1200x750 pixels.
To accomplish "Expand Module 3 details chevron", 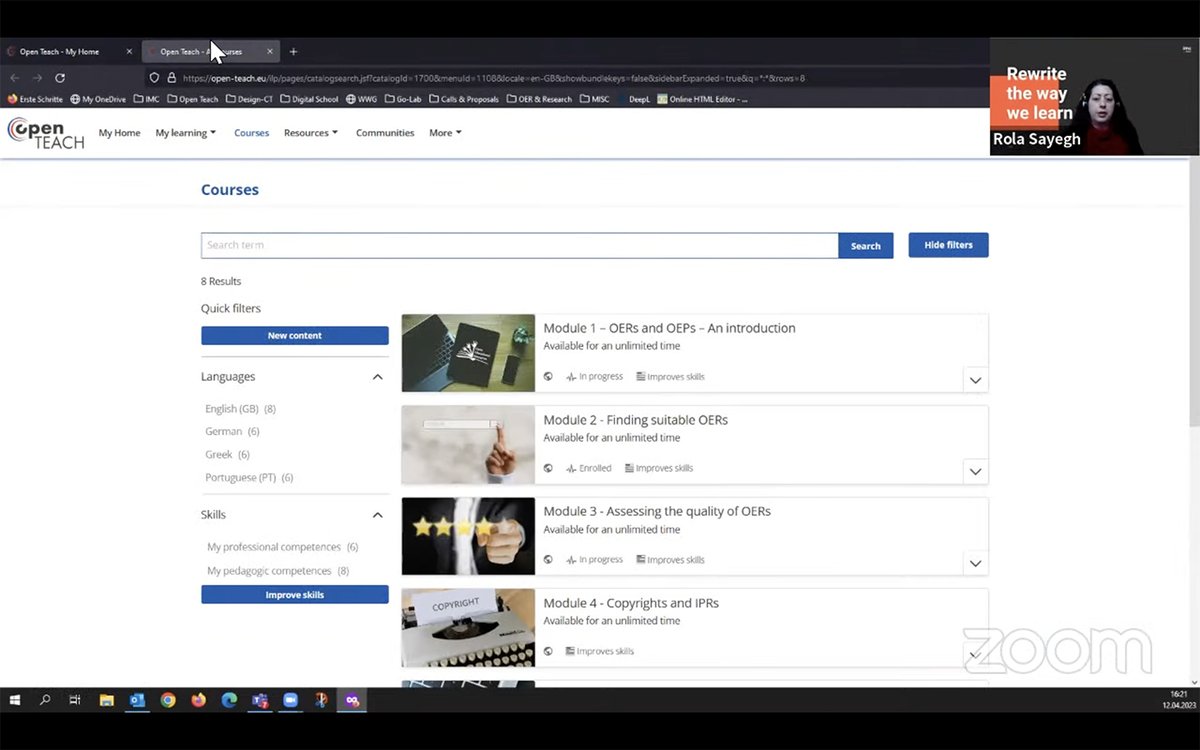I will [975, 563].
